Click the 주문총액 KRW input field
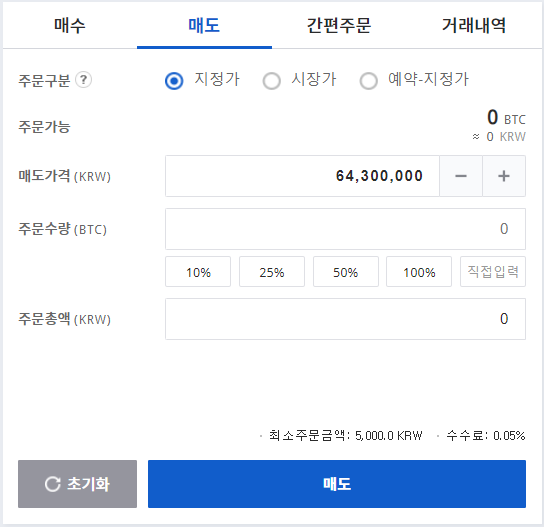This screenshot has height=527, width=544. point(346,319)
